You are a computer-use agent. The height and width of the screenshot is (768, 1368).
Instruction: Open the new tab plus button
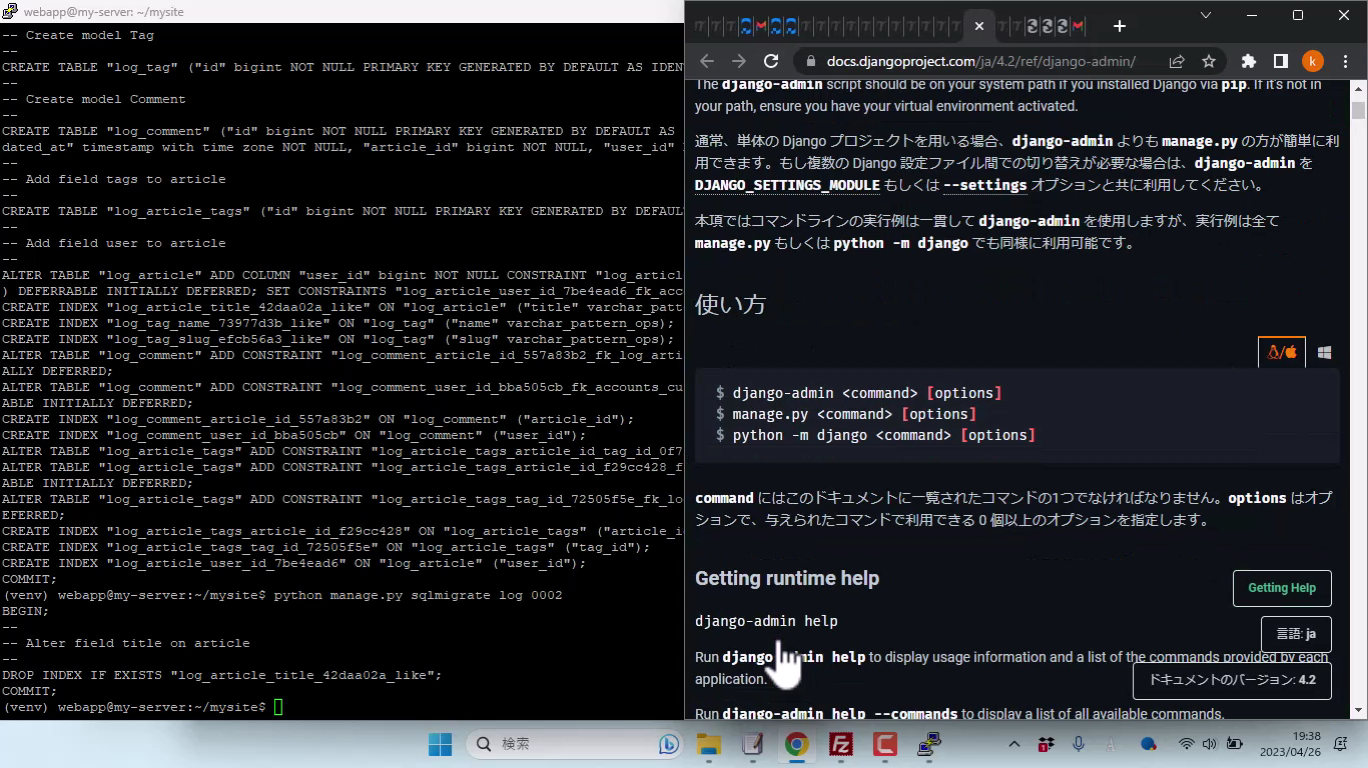tap(1119, 26)
